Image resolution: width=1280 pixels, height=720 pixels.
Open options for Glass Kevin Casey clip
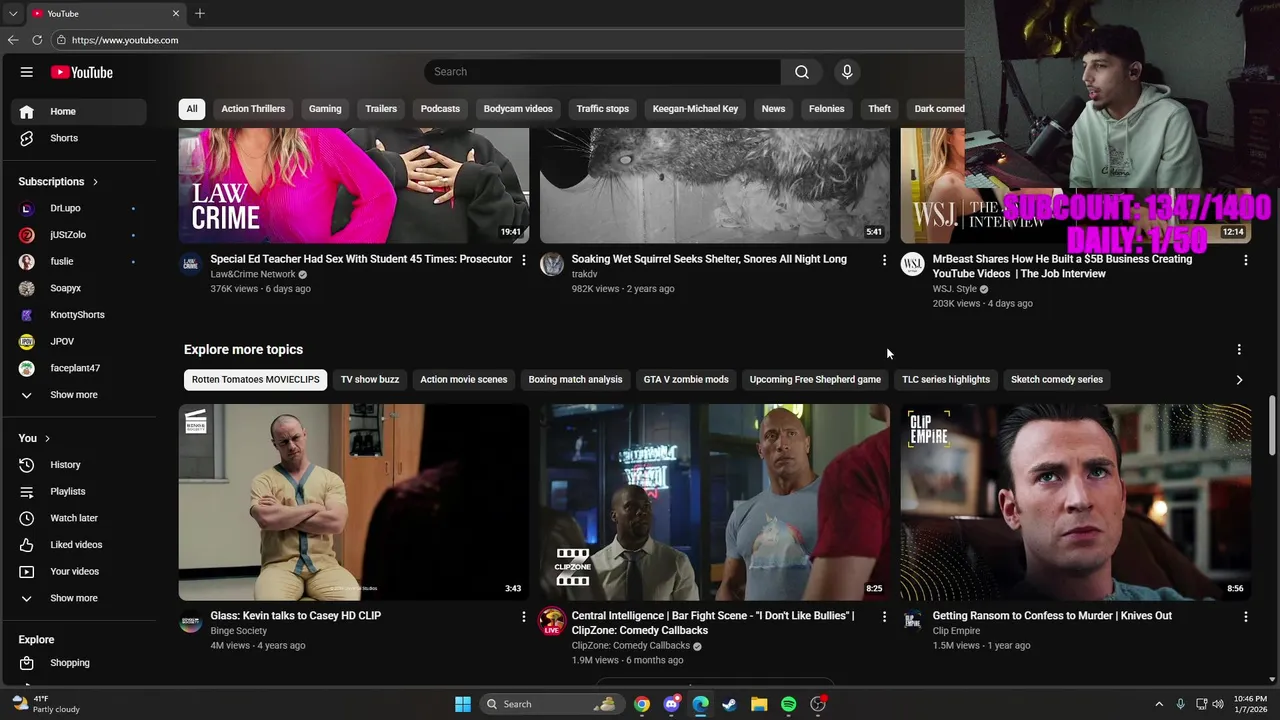click(x=523, y=617)
